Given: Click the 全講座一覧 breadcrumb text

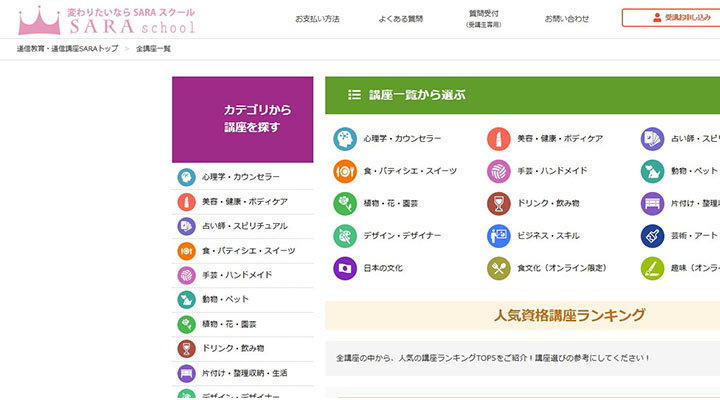Looking at the screenshot, I should [x=153, y=49].
